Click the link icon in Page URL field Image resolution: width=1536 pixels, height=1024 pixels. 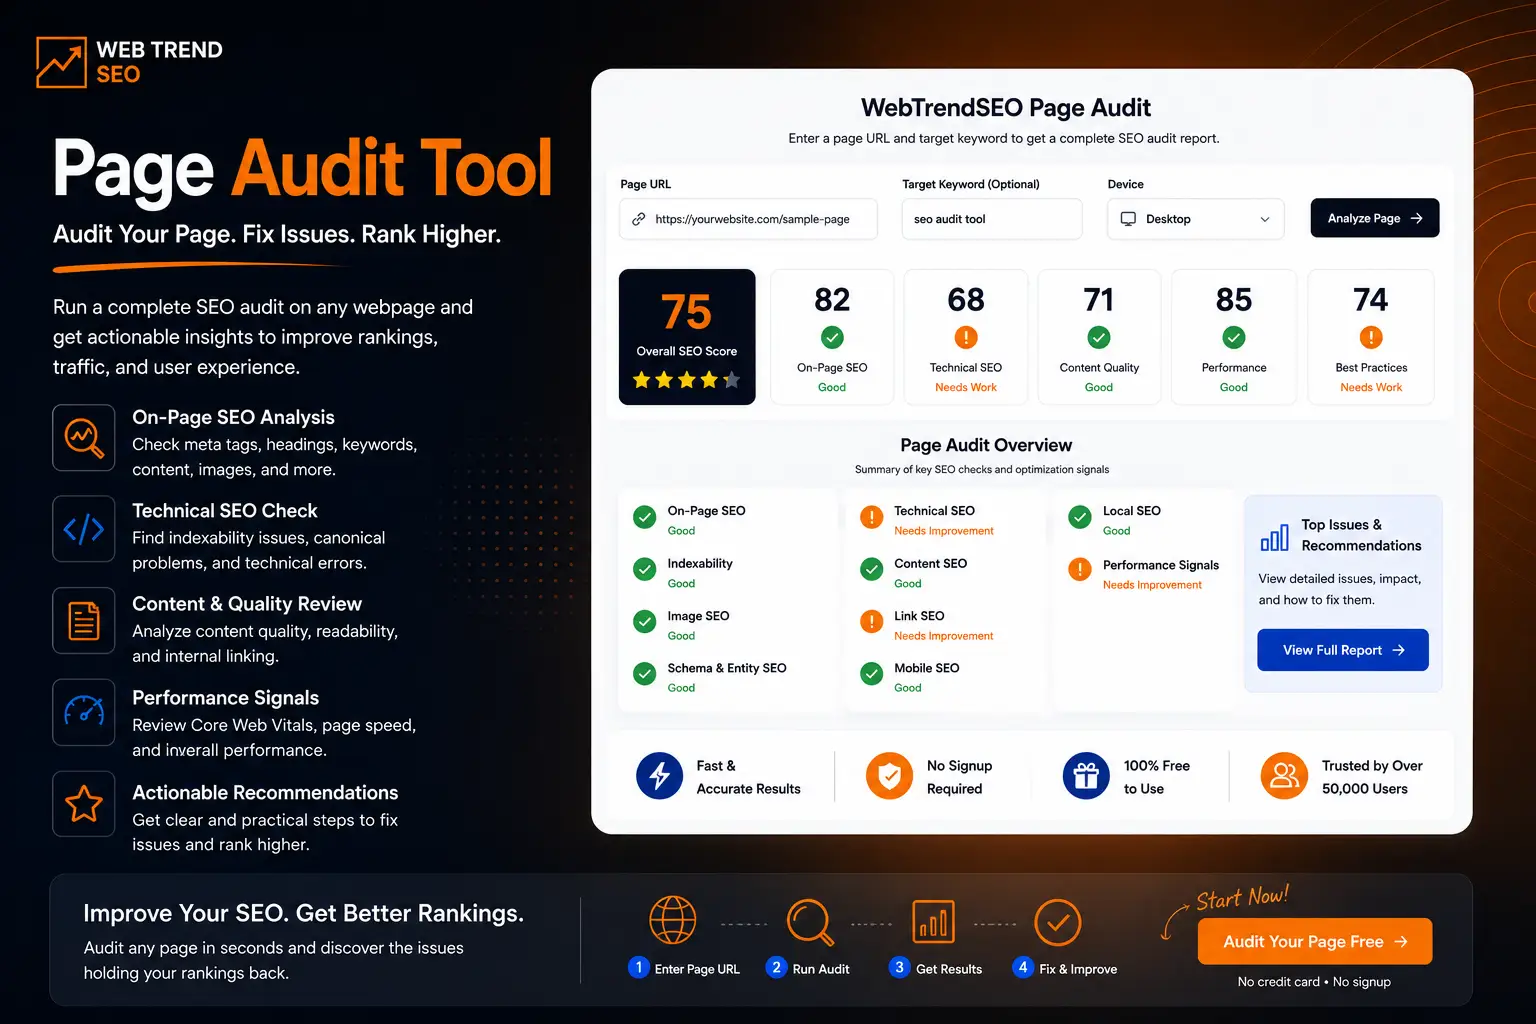[638, 219]
